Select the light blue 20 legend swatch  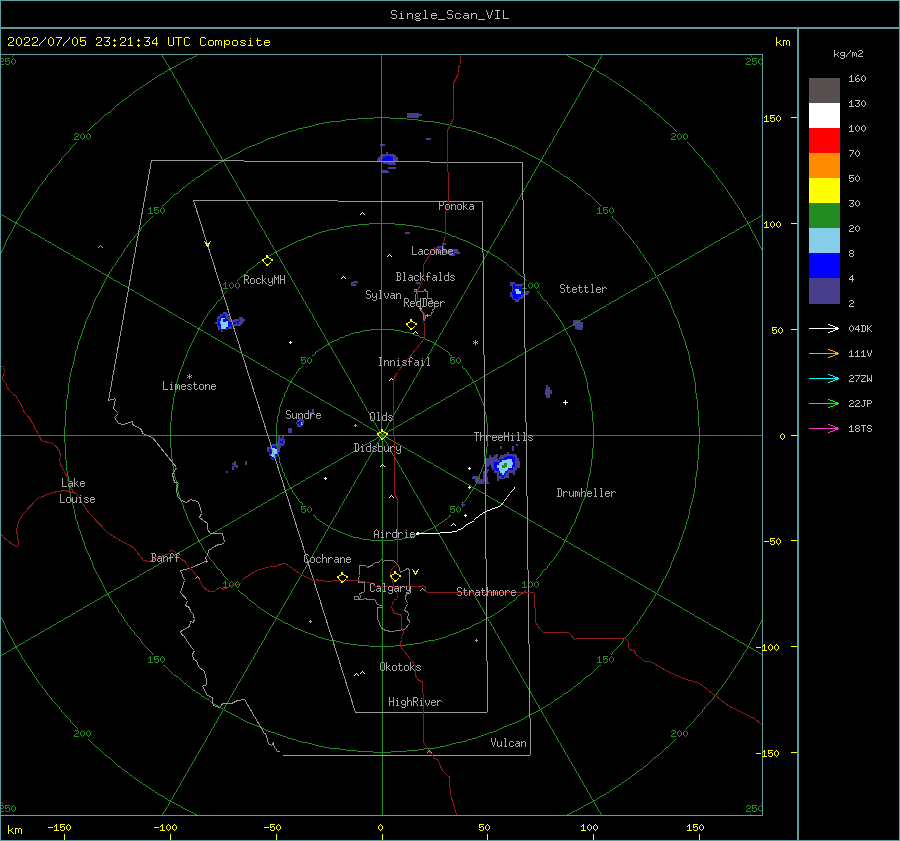tap(824, 241)
